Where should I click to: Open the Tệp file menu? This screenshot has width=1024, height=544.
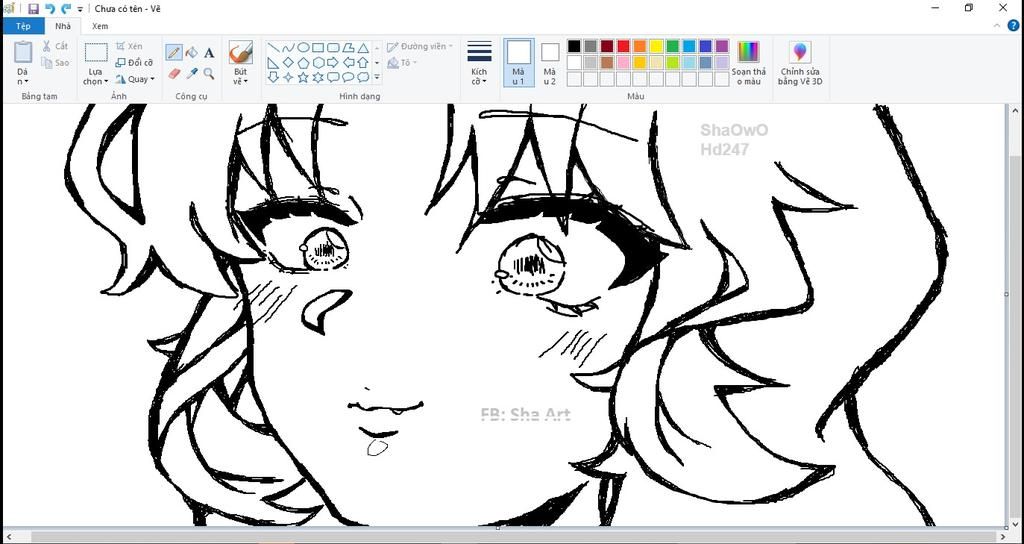pyautogui.click(x=22, y=26)
